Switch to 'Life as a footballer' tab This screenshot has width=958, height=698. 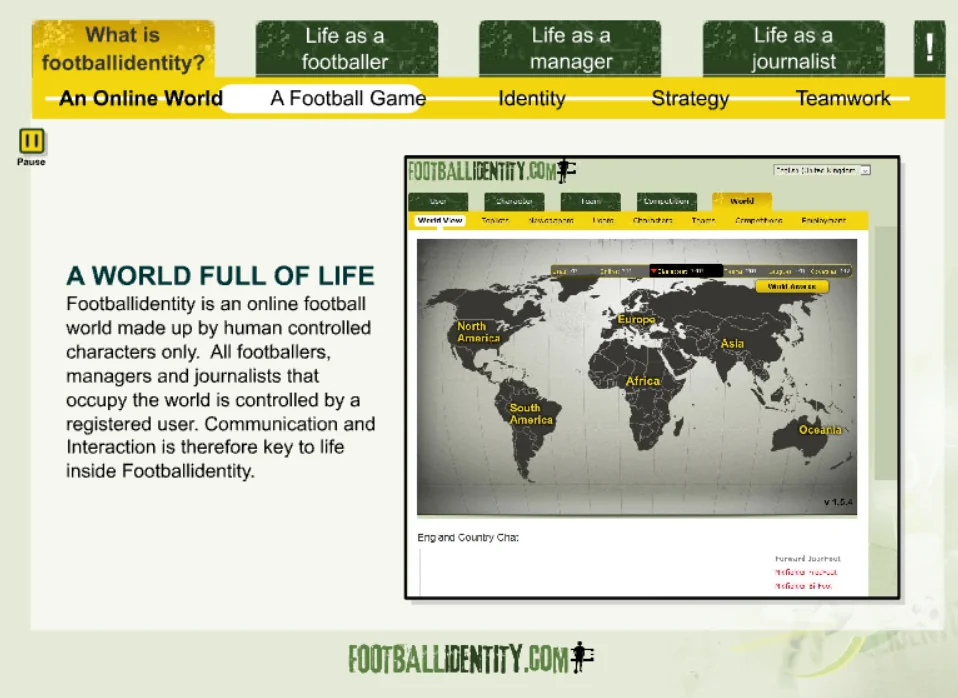[x=345, y=49]
